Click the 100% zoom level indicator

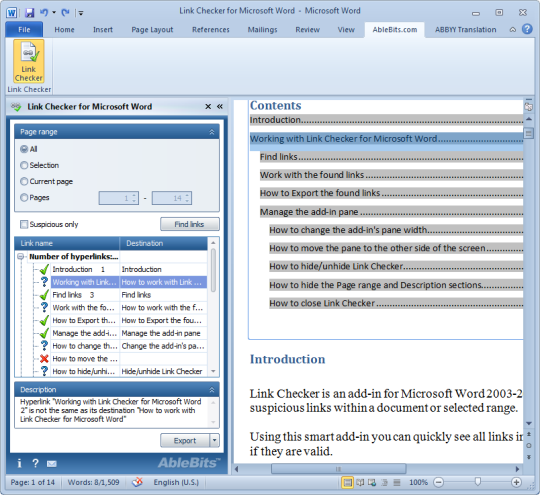[x=418, y=482]
